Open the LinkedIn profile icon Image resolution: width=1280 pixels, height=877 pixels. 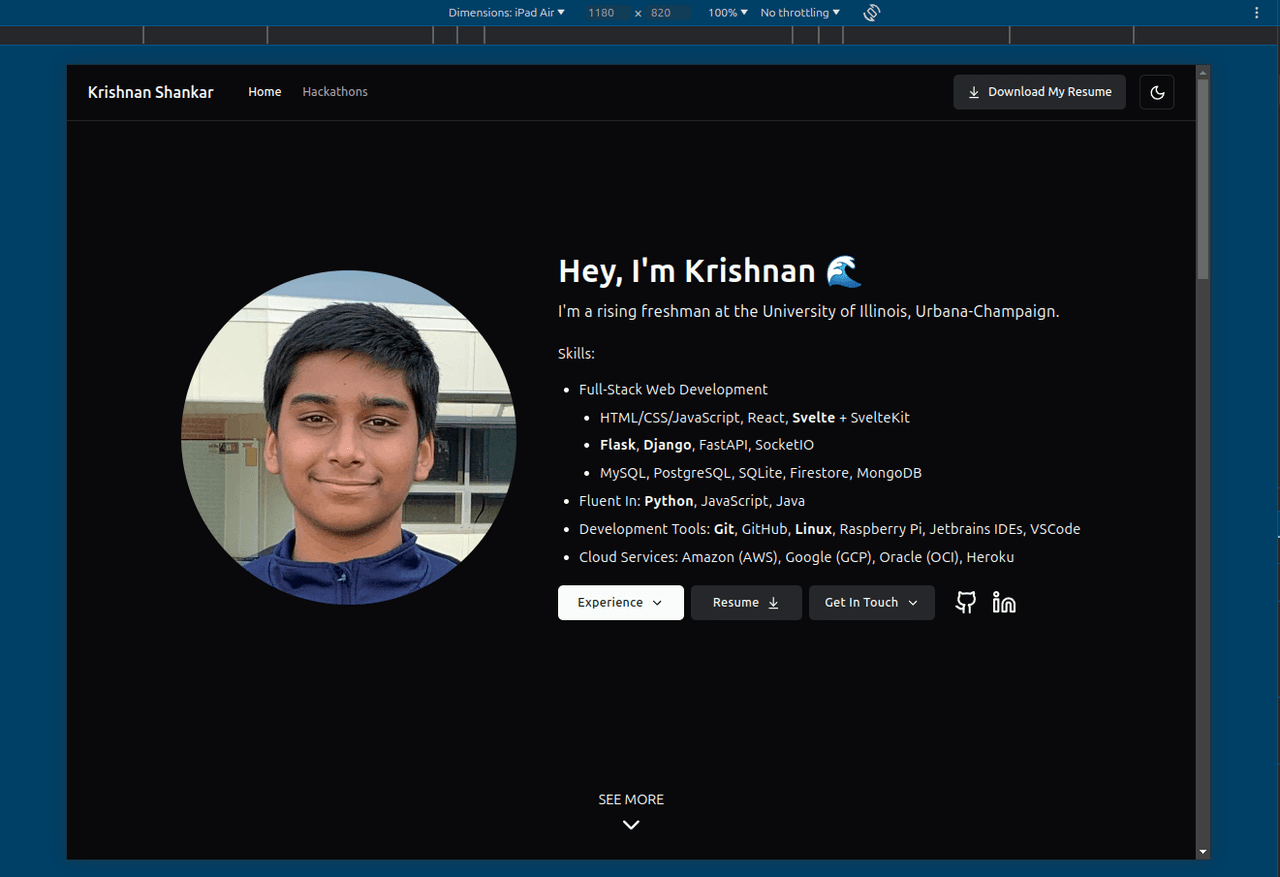pyautogui.click(x=1004, y=602)
